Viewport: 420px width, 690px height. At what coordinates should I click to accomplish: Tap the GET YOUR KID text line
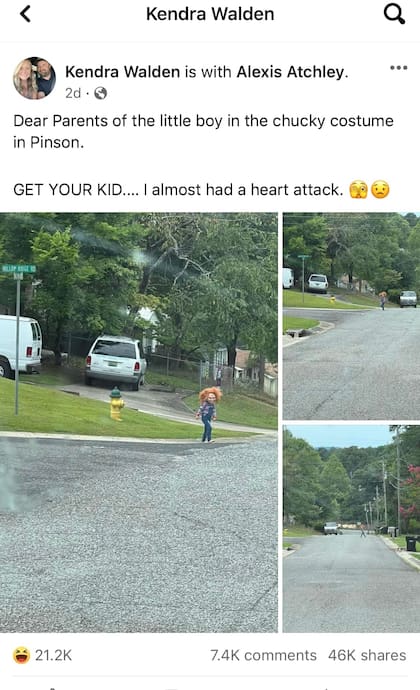click(x=178, y=190)
